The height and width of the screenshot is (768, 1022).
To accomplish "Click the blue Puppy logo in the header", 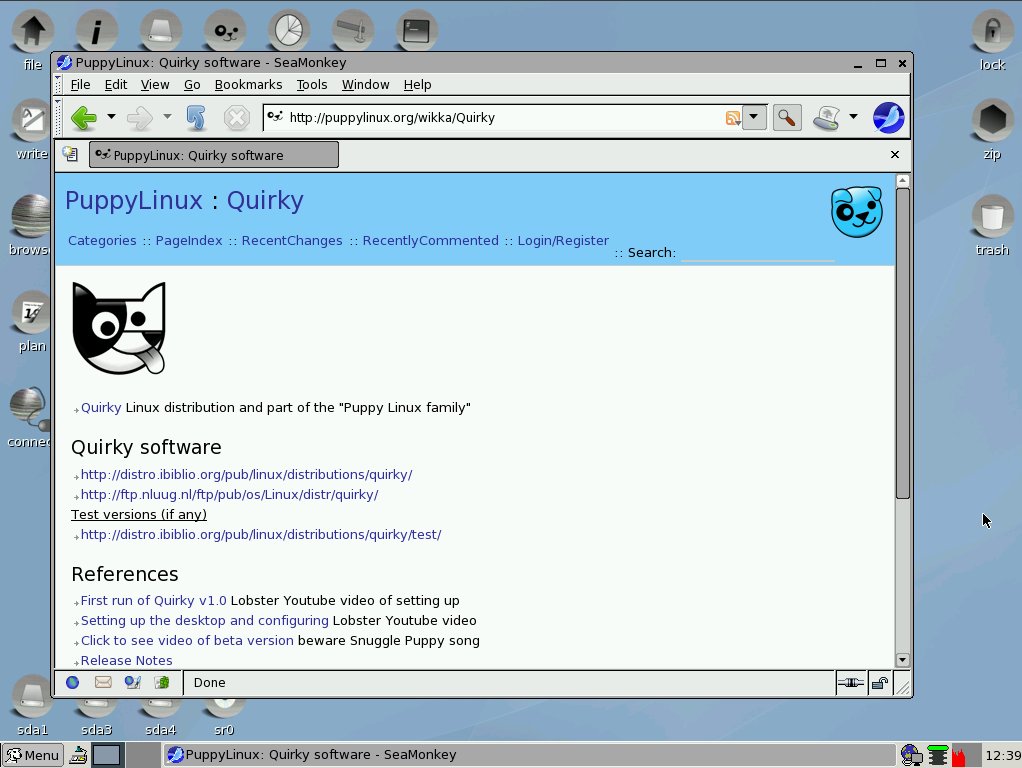I will [856, 212].
